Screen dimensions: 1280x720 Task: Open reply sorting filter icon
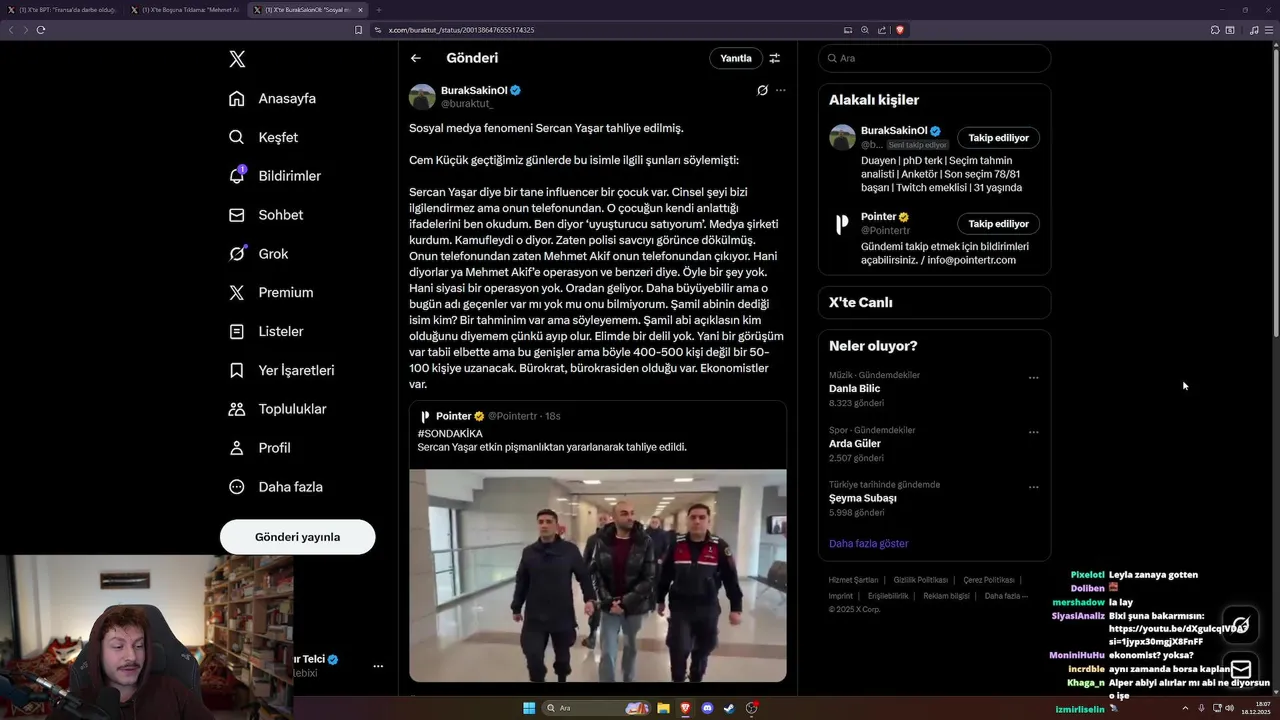774,58
